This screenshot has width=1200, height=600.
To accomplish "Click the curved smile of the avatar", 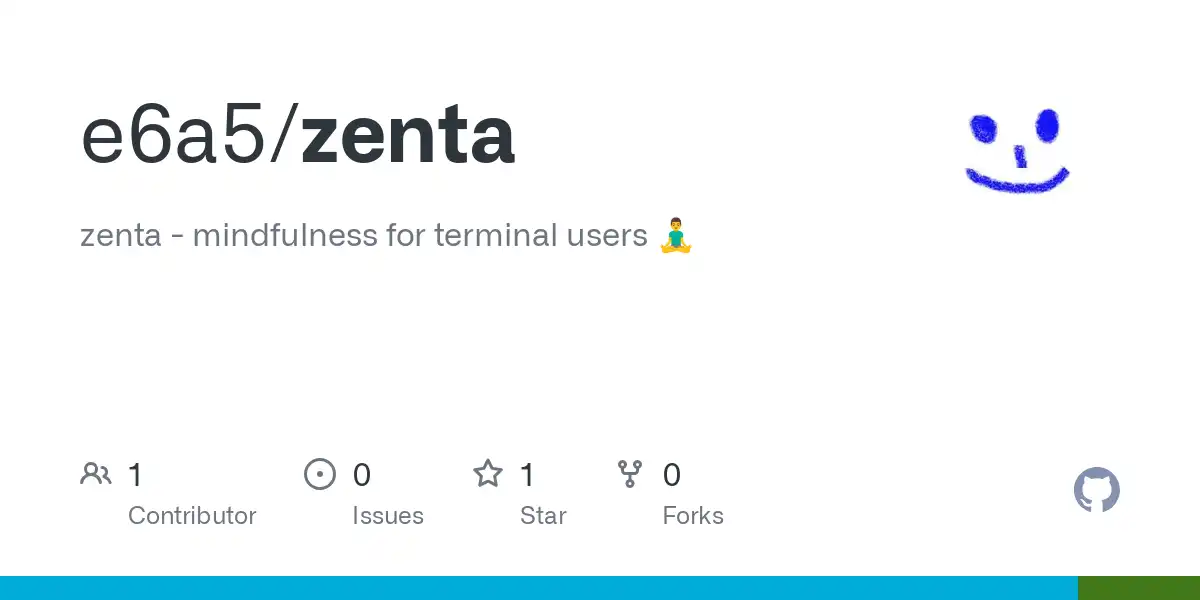I will (1018, 180).
